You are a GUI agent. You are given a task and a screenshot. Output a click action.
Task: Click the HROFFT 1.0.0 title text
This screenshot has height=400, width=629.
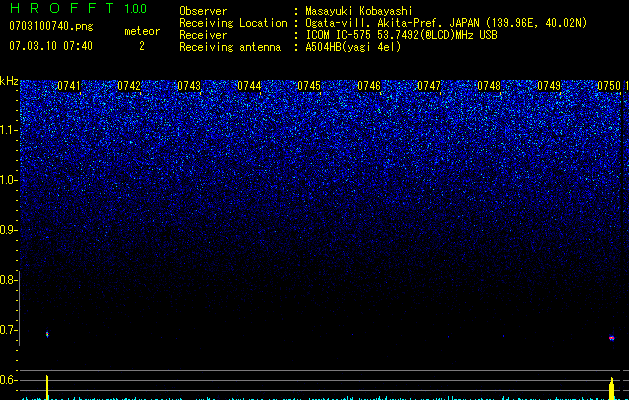click(78, 8)
